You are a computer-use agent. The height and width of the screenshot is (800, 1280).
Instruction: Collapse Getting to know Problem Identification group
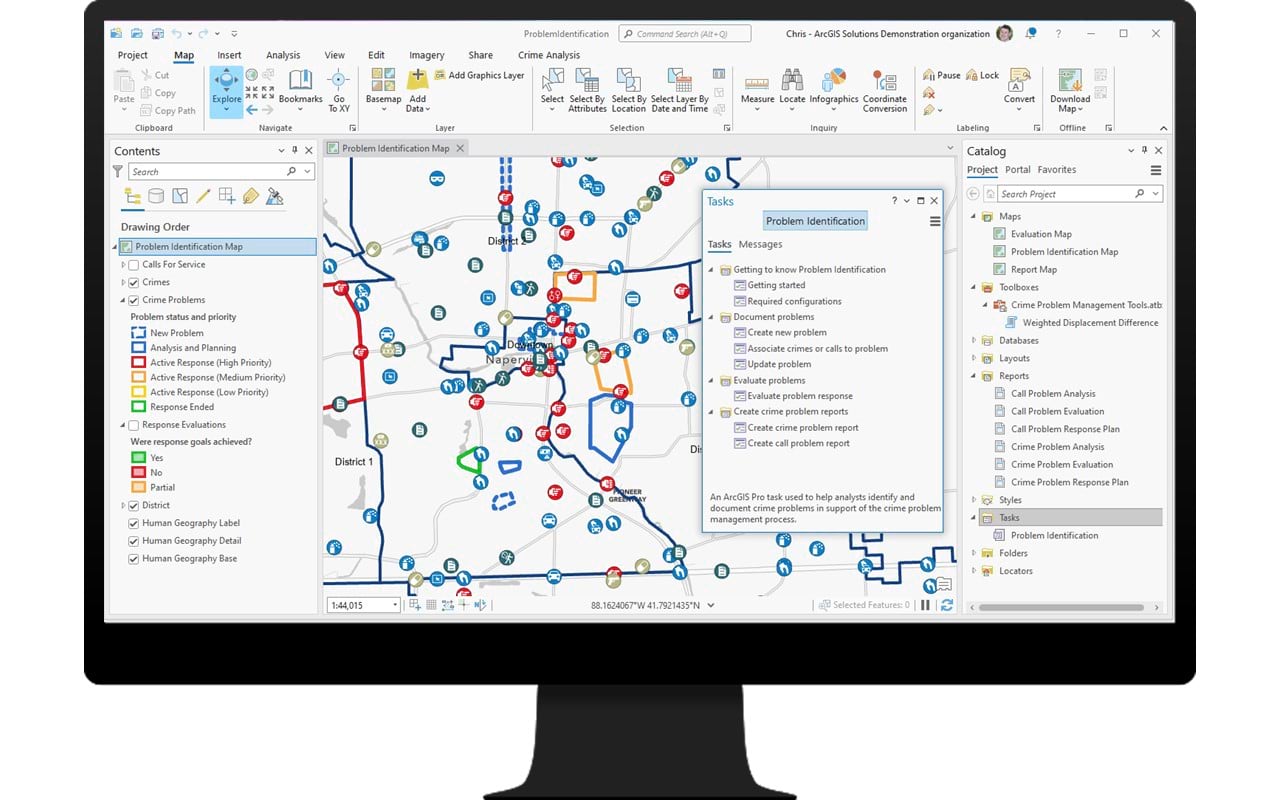pyautogui.click(x=712, y=270)
